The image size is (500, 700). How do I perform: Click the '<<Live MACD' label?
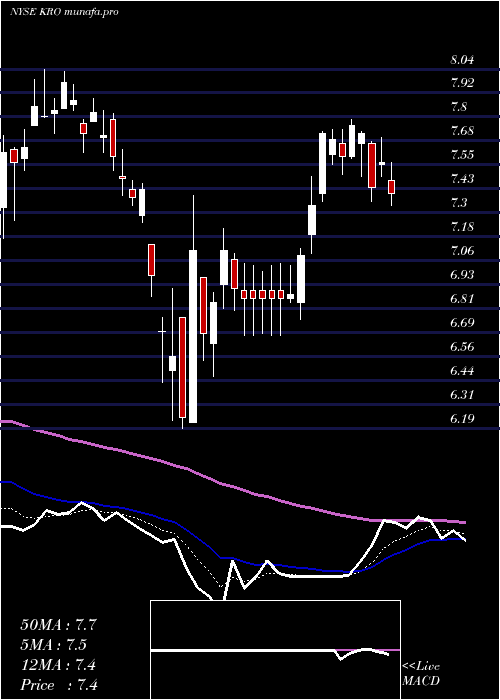click(x=421, y=674)
